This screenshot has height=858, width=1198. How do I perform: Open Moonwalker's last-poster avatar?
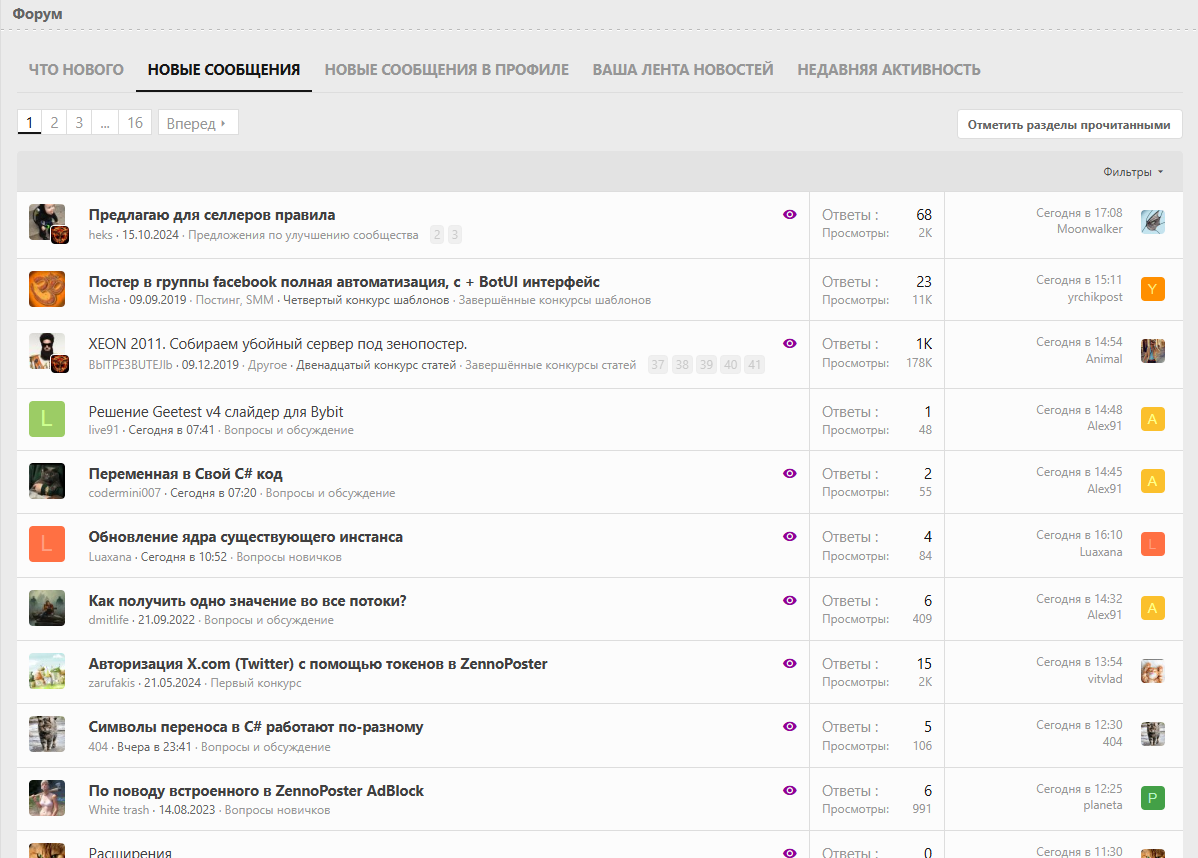(x=1153, y=222)
